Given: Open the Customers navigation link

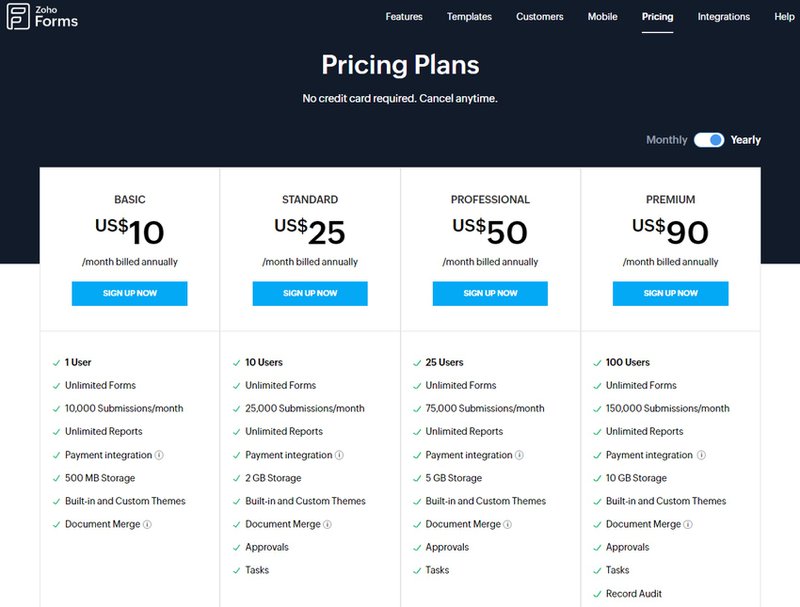Looking at the screenshot, I should [540, 17].
